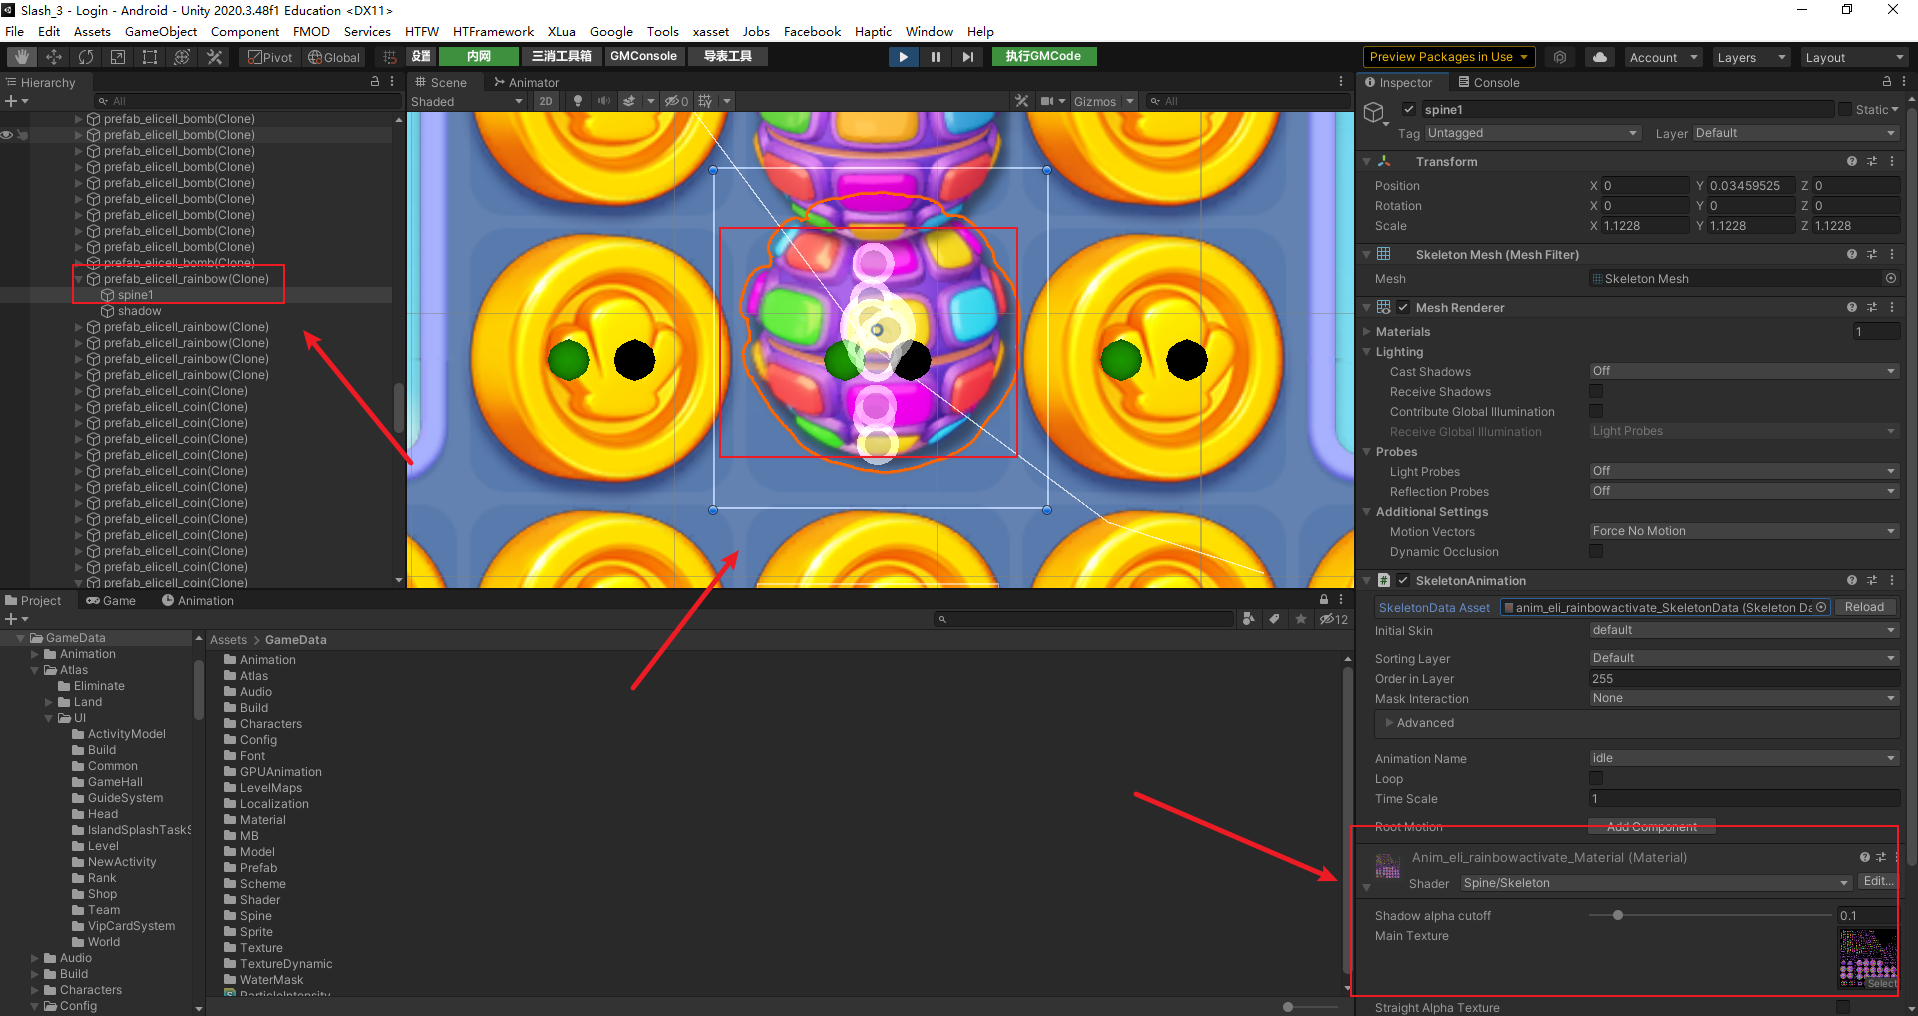
Task: Open the Layer dropdown showing Default
Action: point(1796,133)
